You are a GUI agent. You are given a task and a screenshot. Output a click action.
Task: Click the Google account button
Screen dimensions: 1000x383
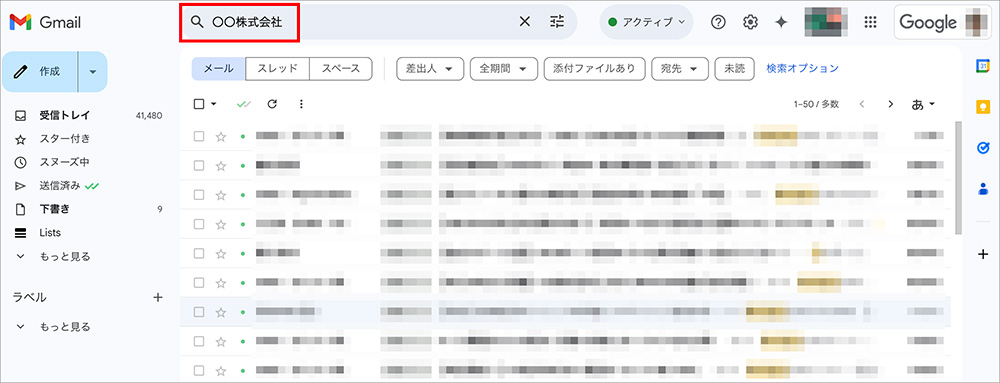943,22
